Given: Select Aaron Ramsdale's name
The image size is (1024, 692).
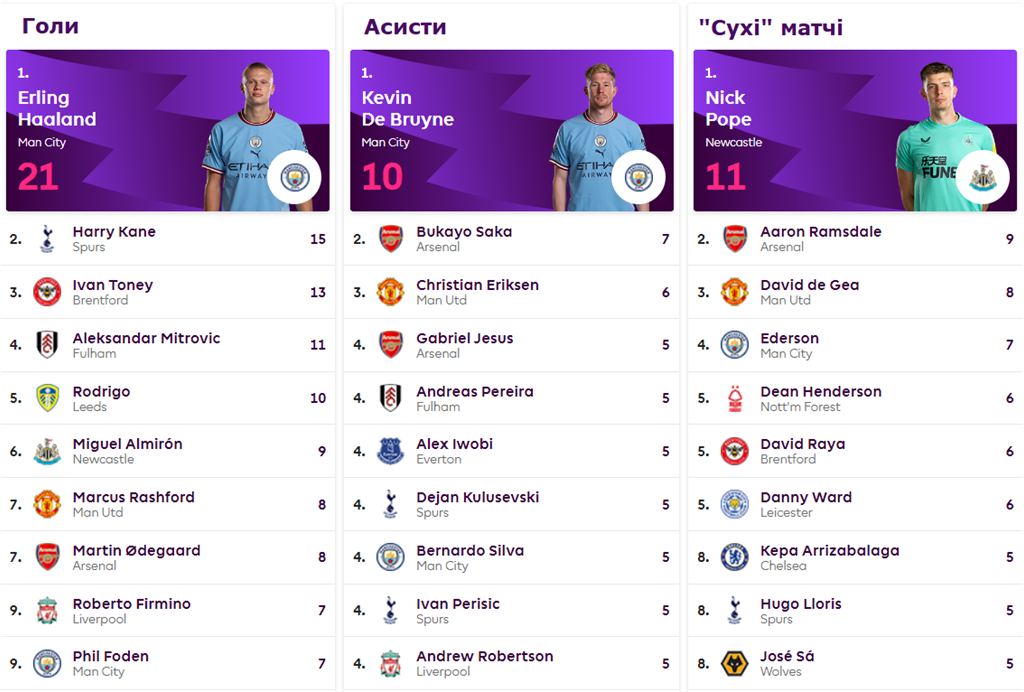Looking at the screenshot, I should (x=820, y=232).
